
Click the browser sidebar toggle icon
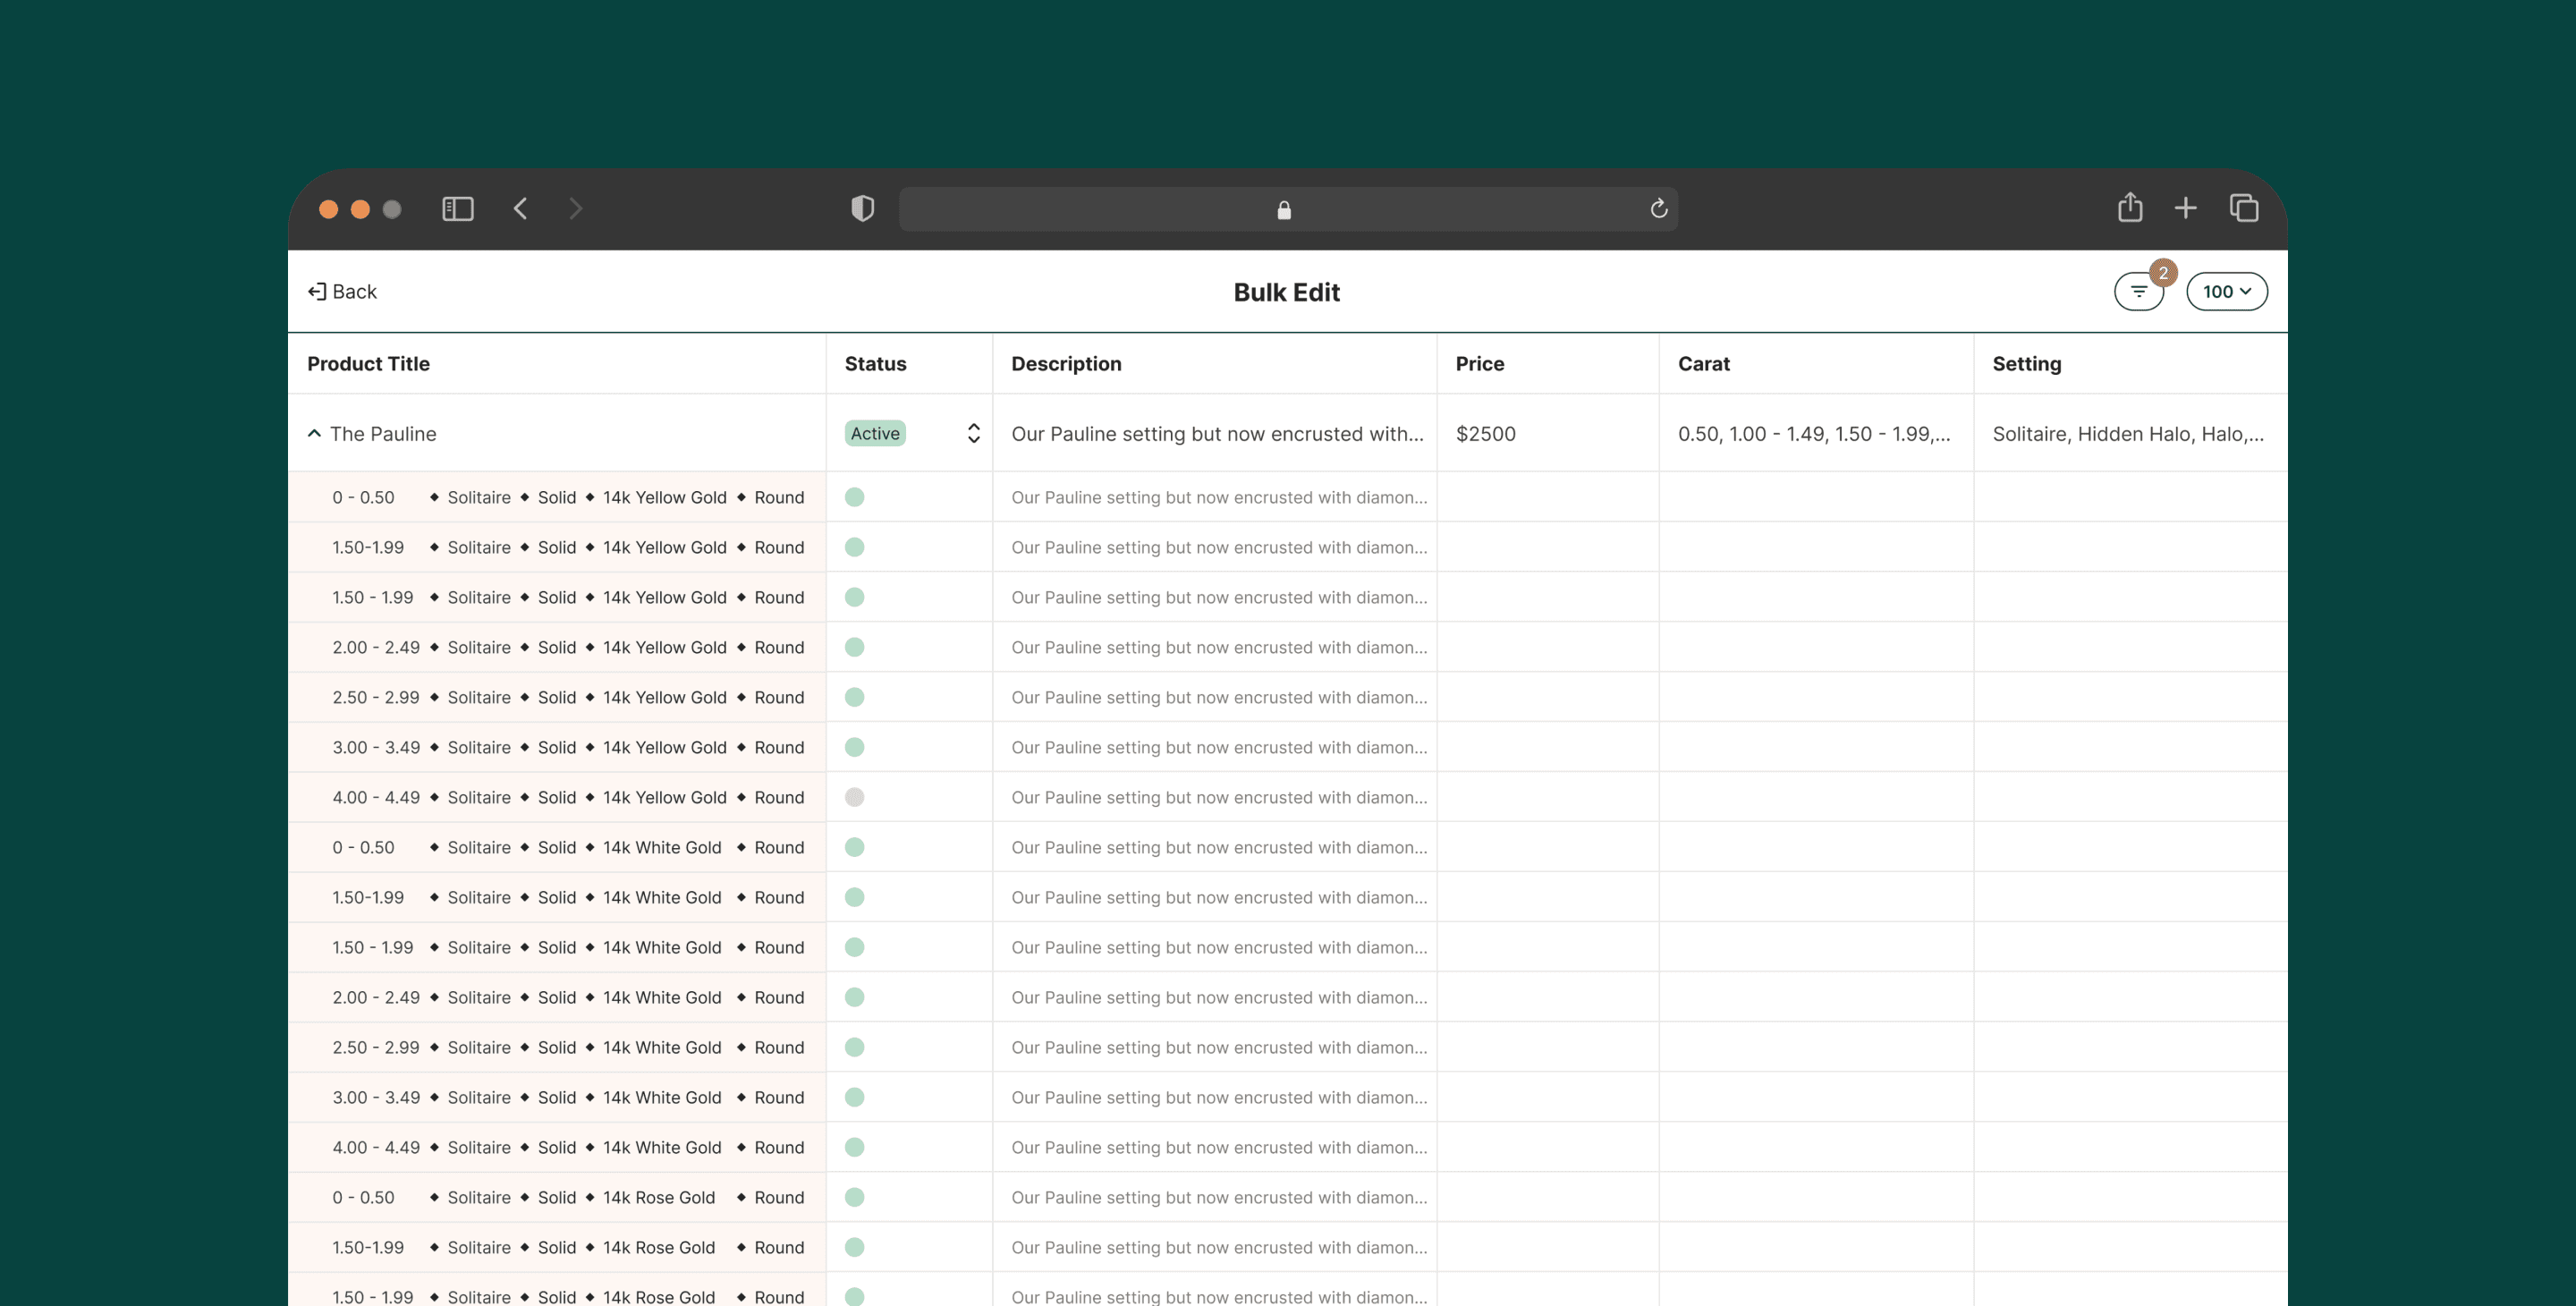[x=457, y=209]
